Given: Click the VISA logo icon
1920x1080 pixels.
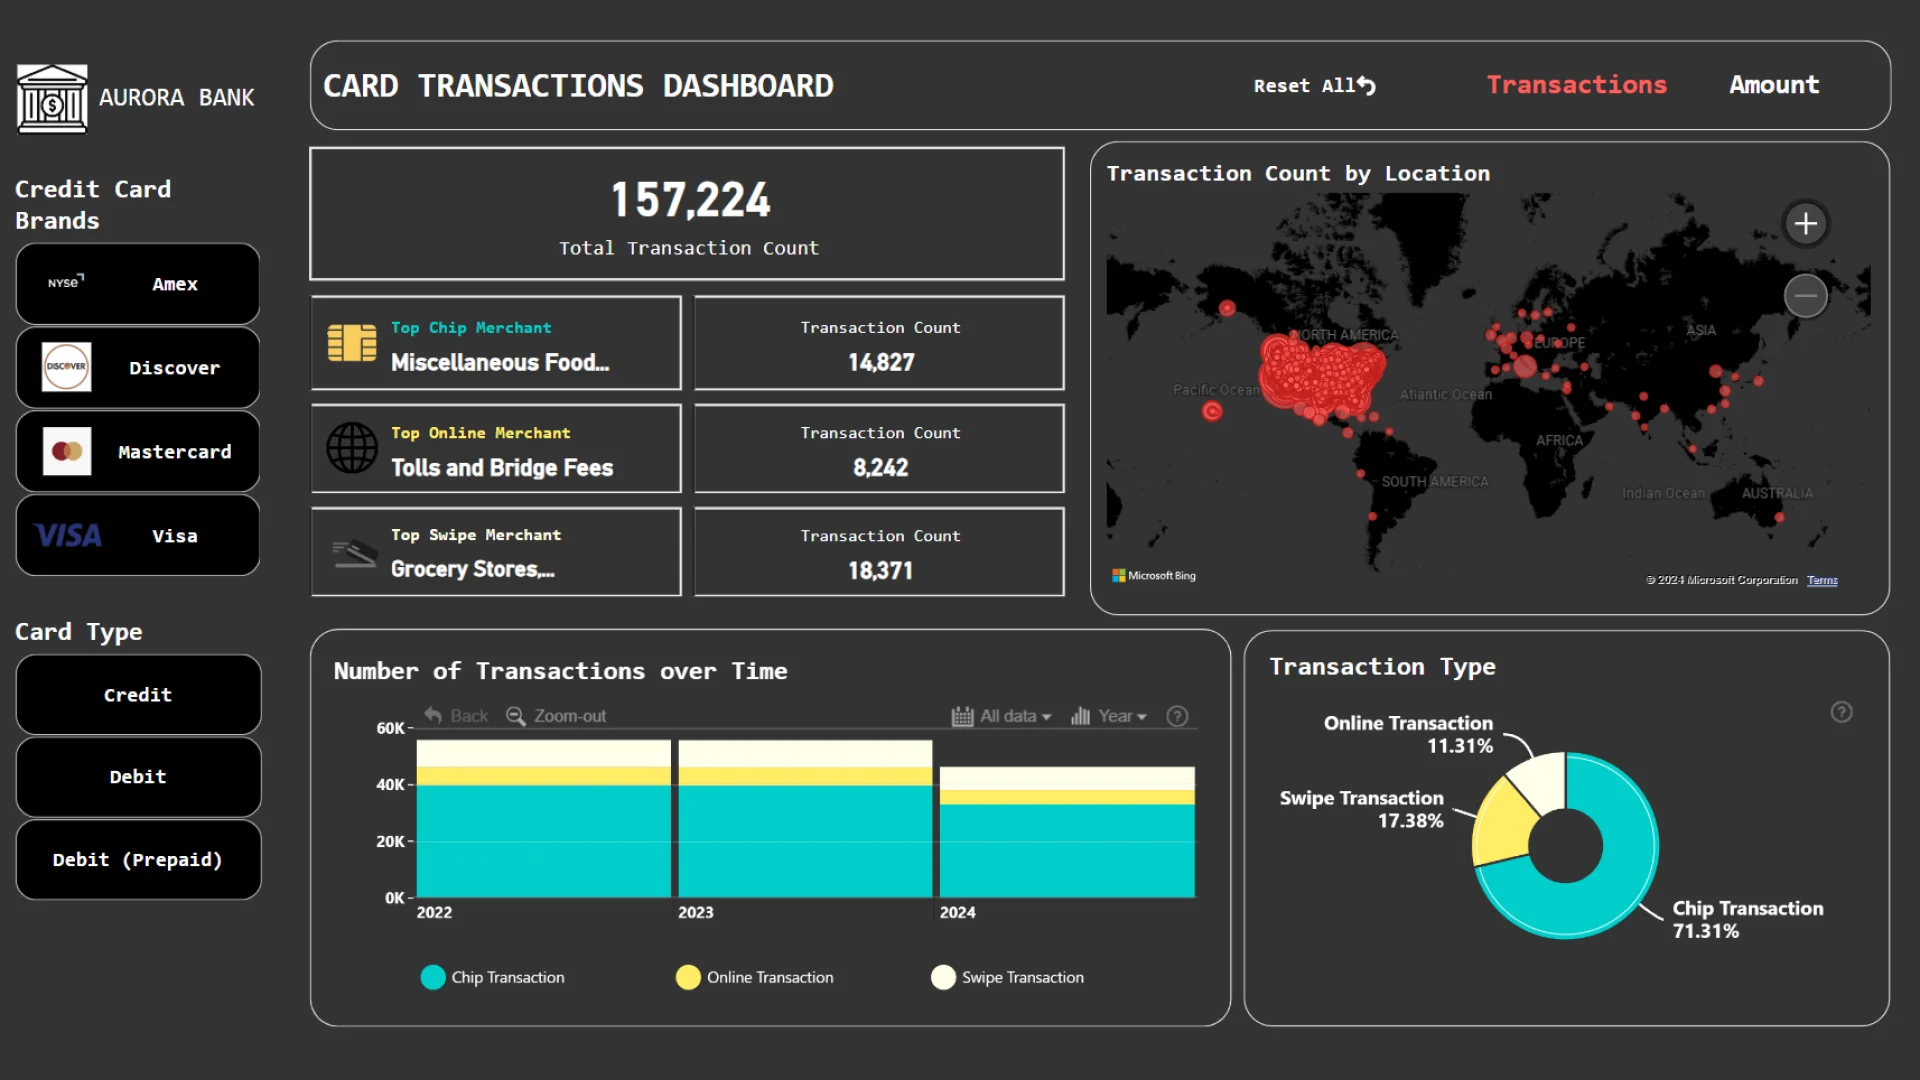Looking at the screenshot, I should [x=68, y=536].
